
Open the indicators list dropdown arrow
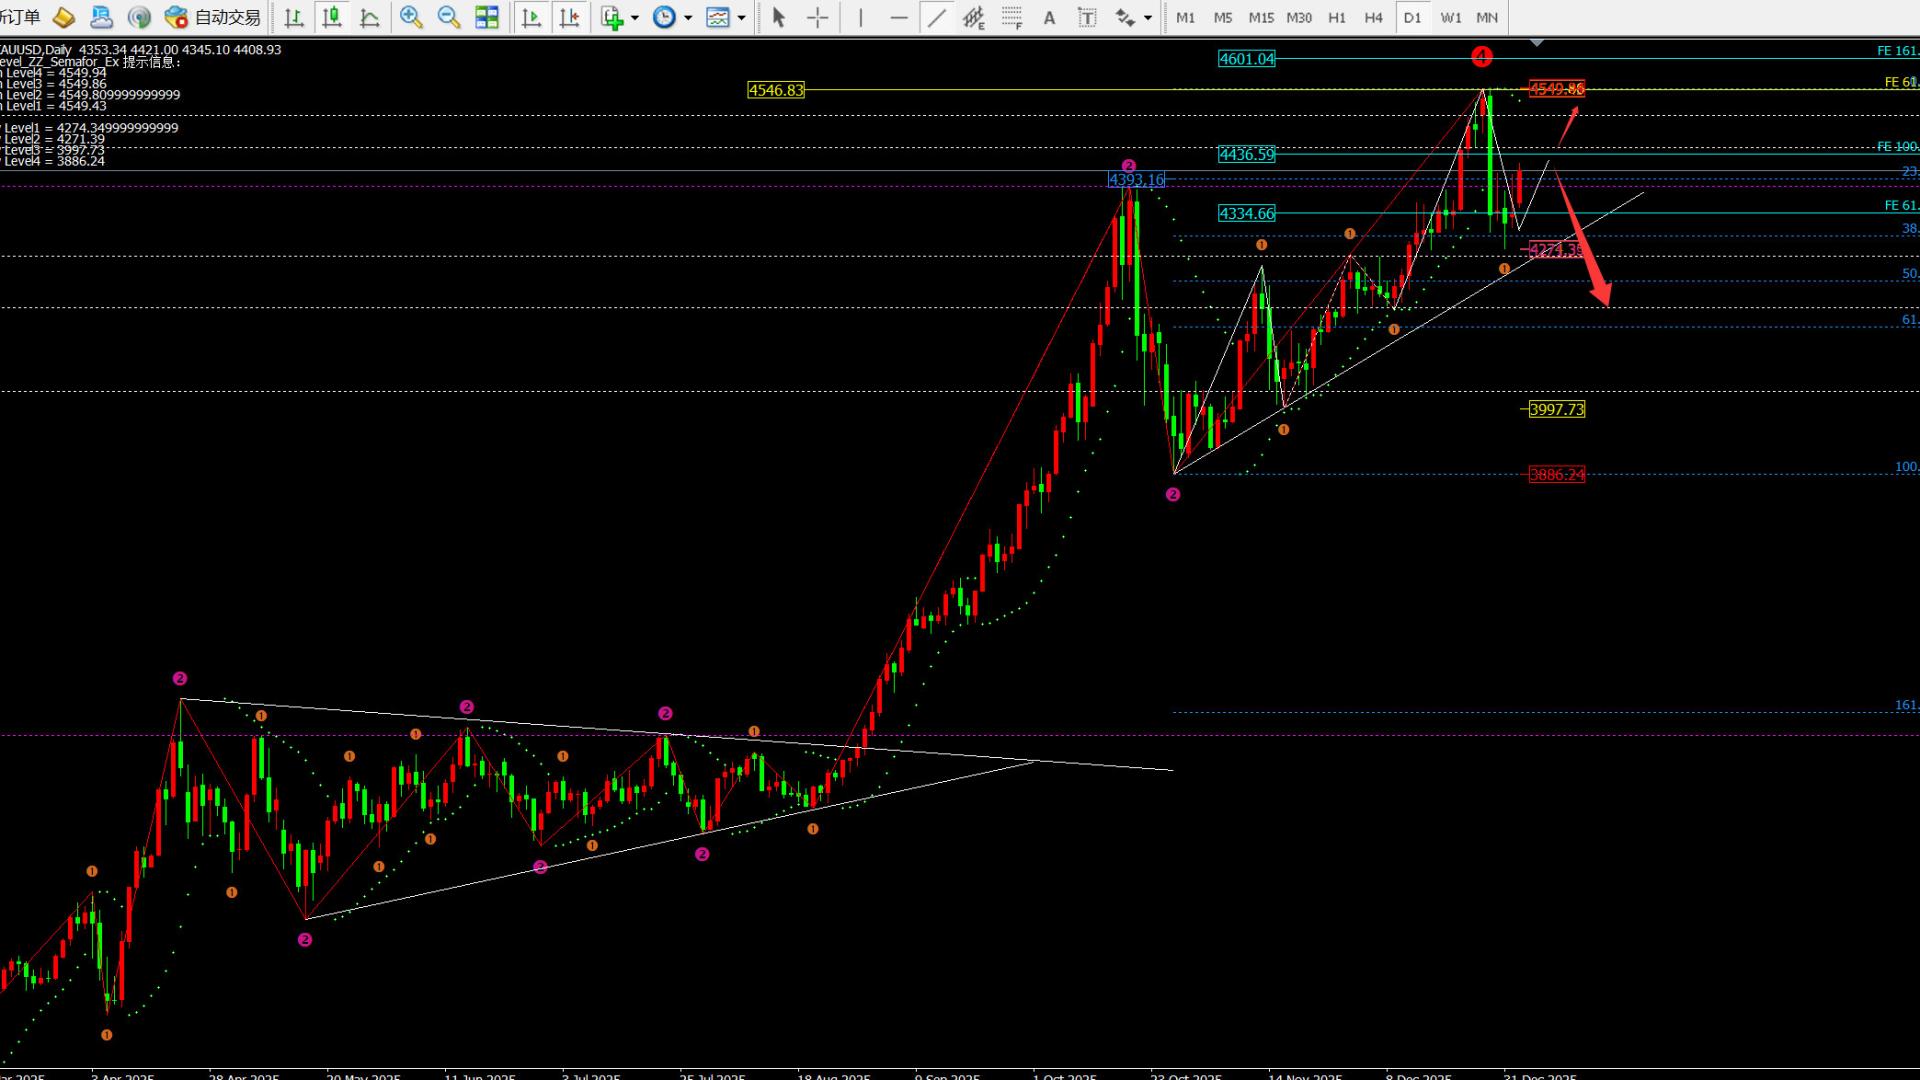(634, 18)
